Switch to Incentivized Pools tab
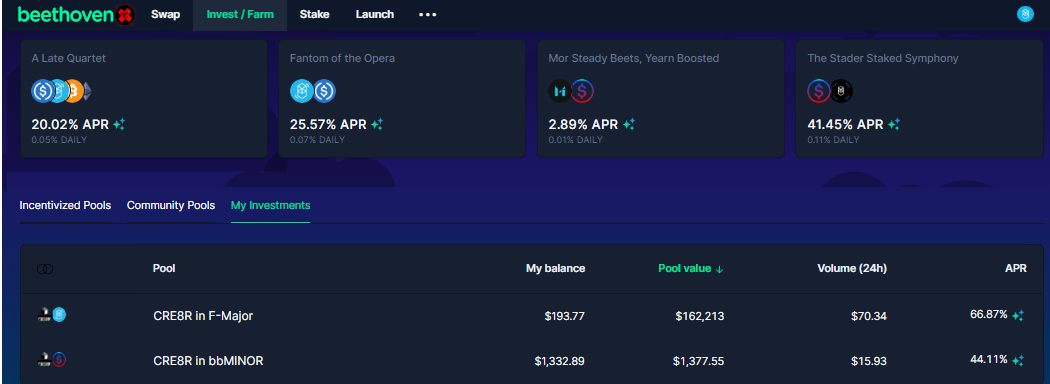 click(x=65, y=205)
